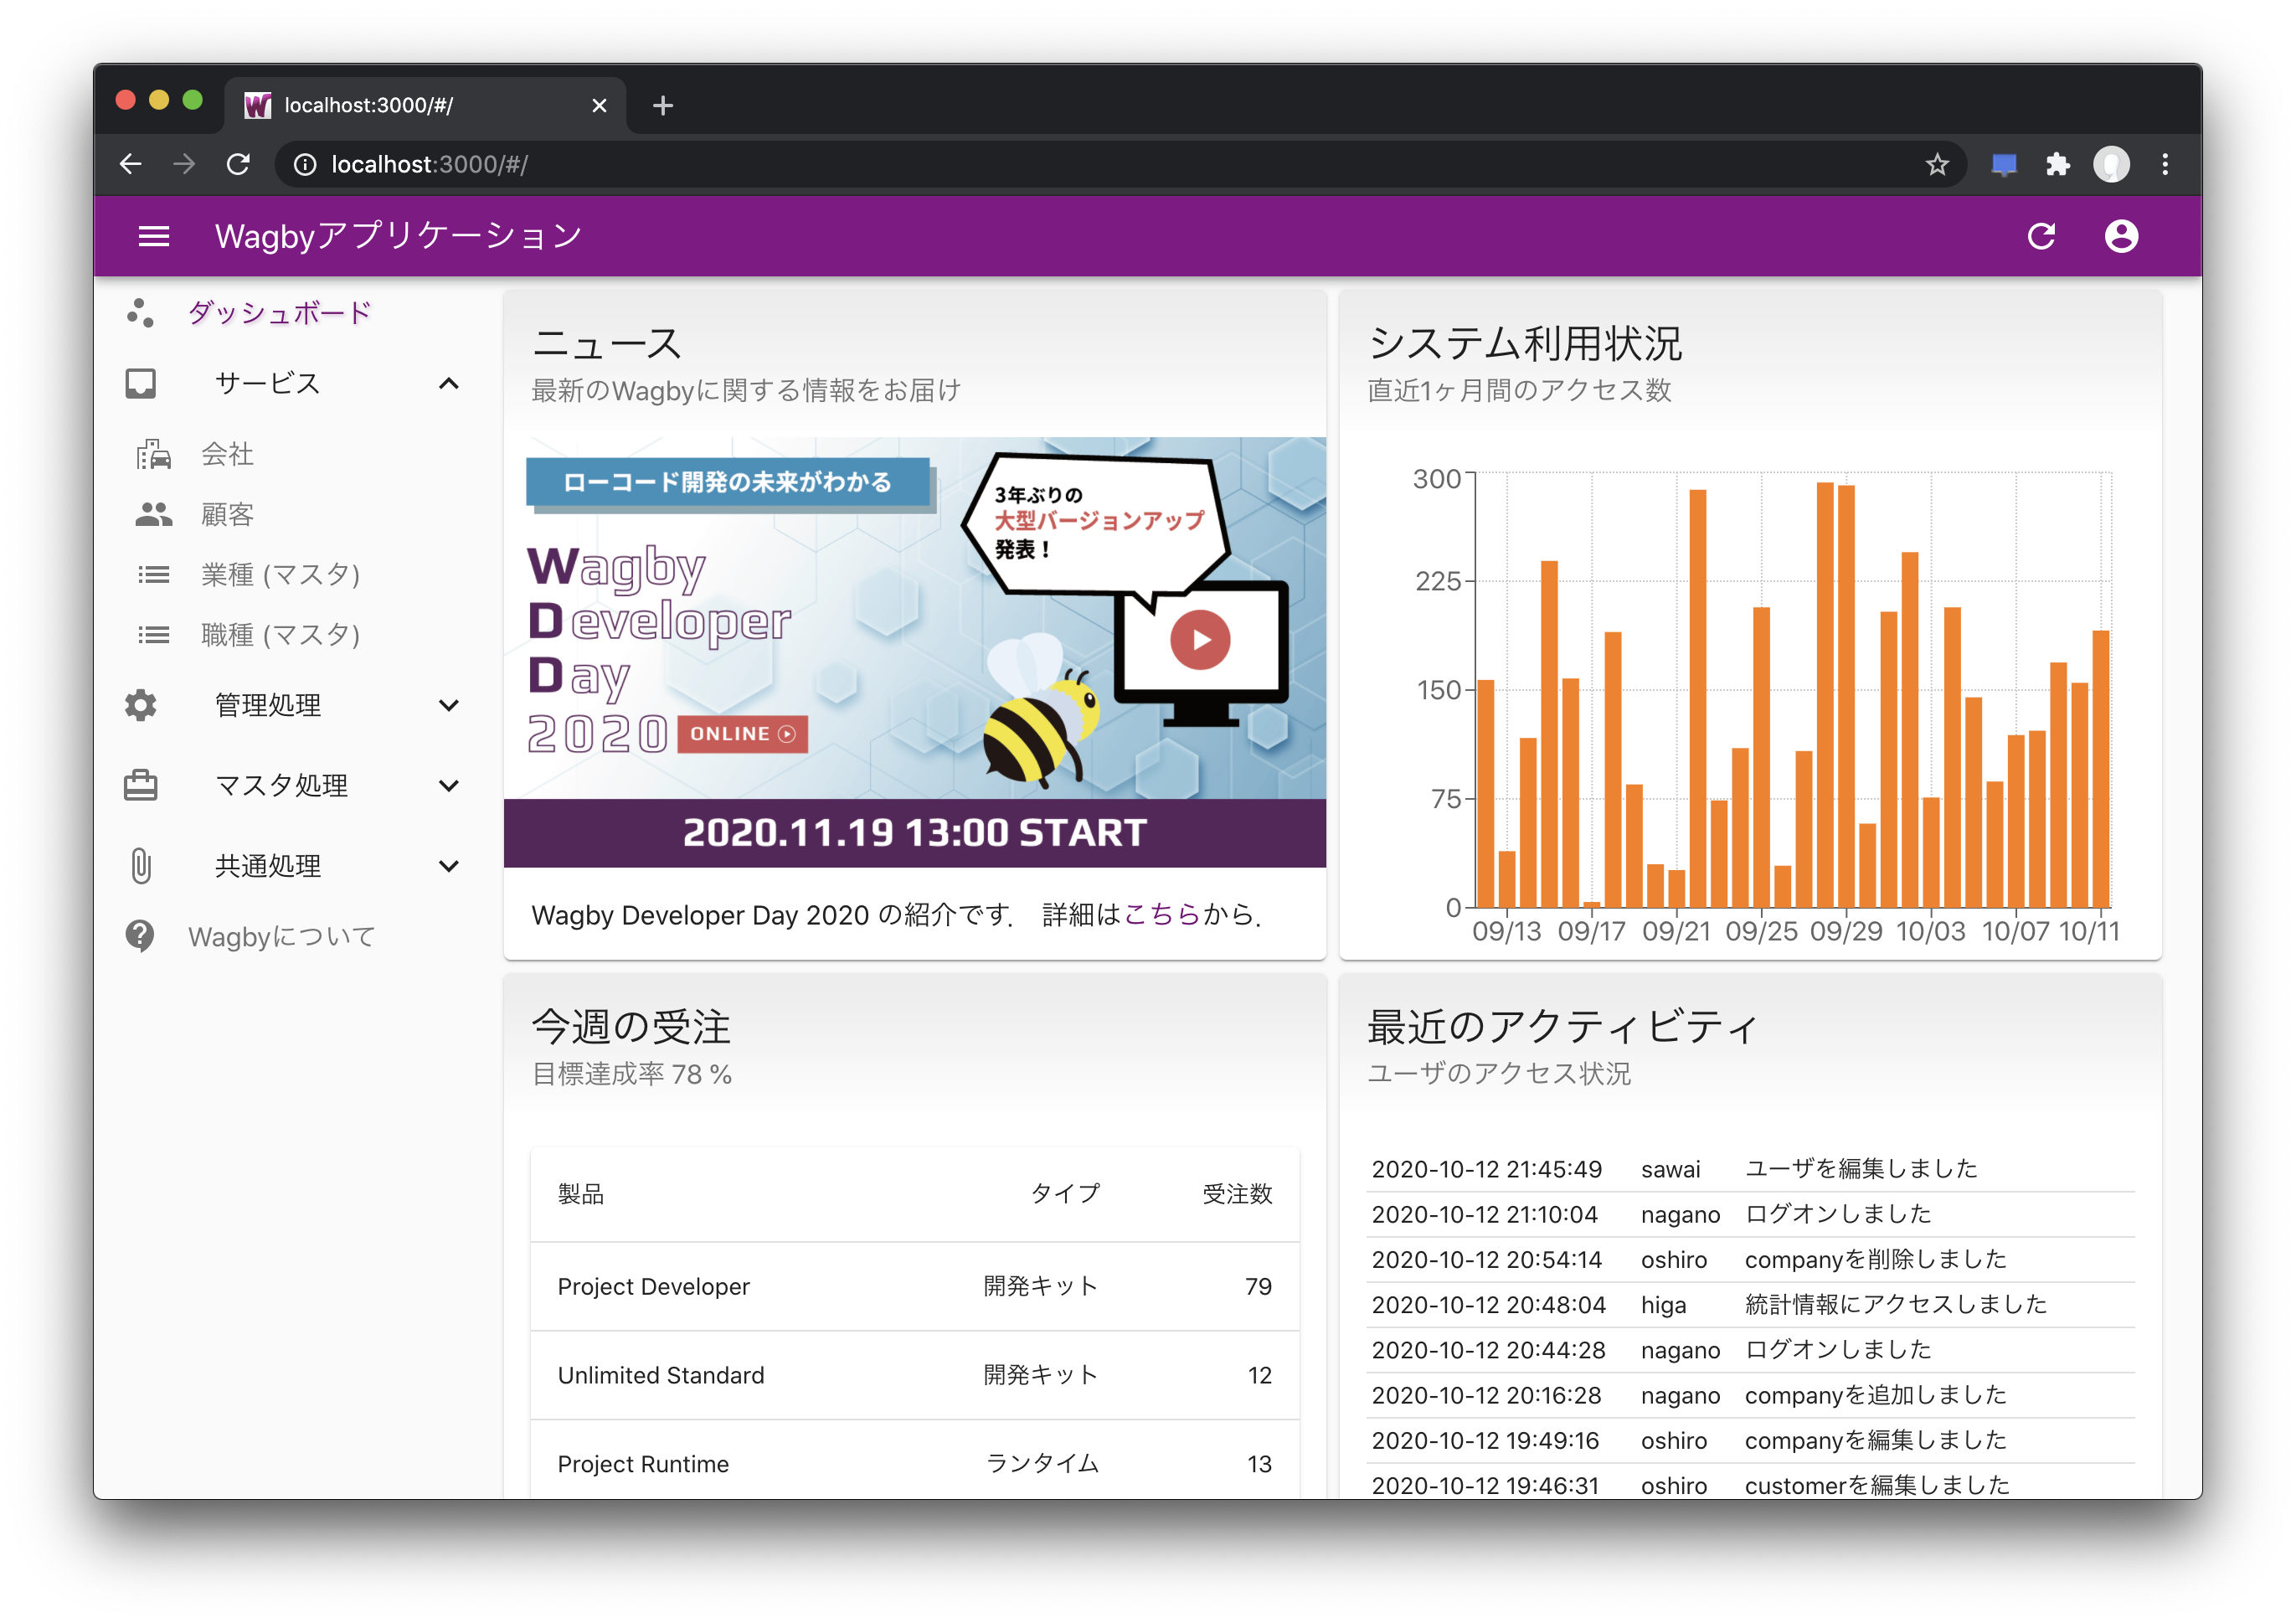2296x1623 pixels.
Task: Go back with browser back arrow
Action: 130,164
